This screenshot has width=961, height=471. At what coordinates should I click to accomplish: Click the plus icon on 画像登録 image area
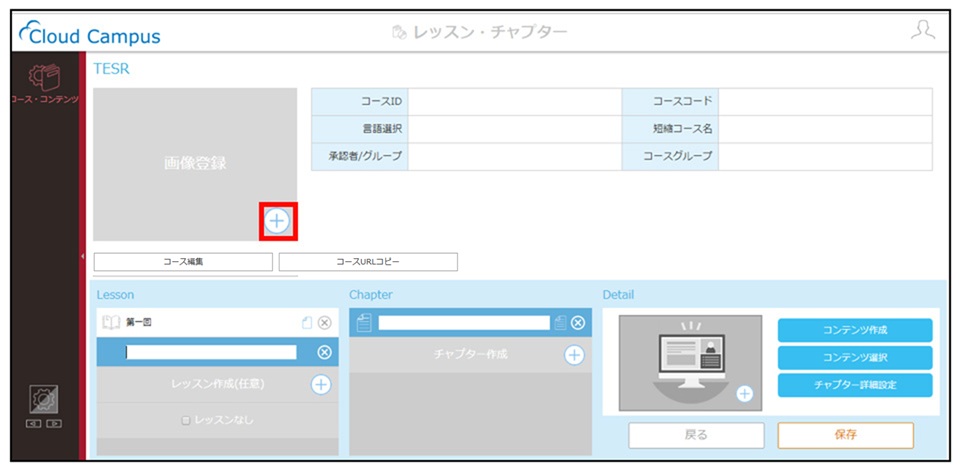[x=277, y=221]
